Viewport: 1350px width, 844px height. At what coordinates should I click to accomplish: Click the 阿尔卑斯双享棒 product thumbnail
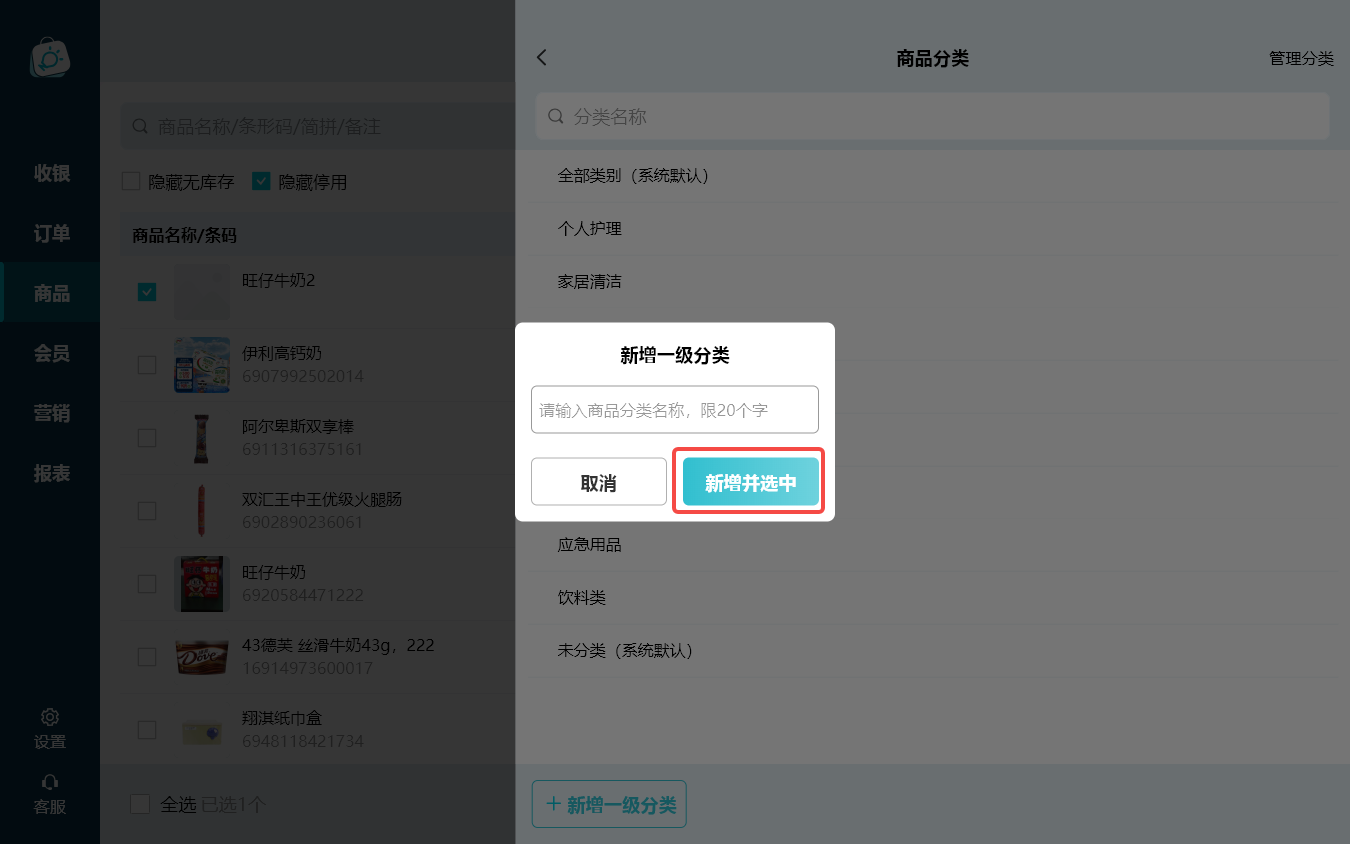(x=202, y=438)
